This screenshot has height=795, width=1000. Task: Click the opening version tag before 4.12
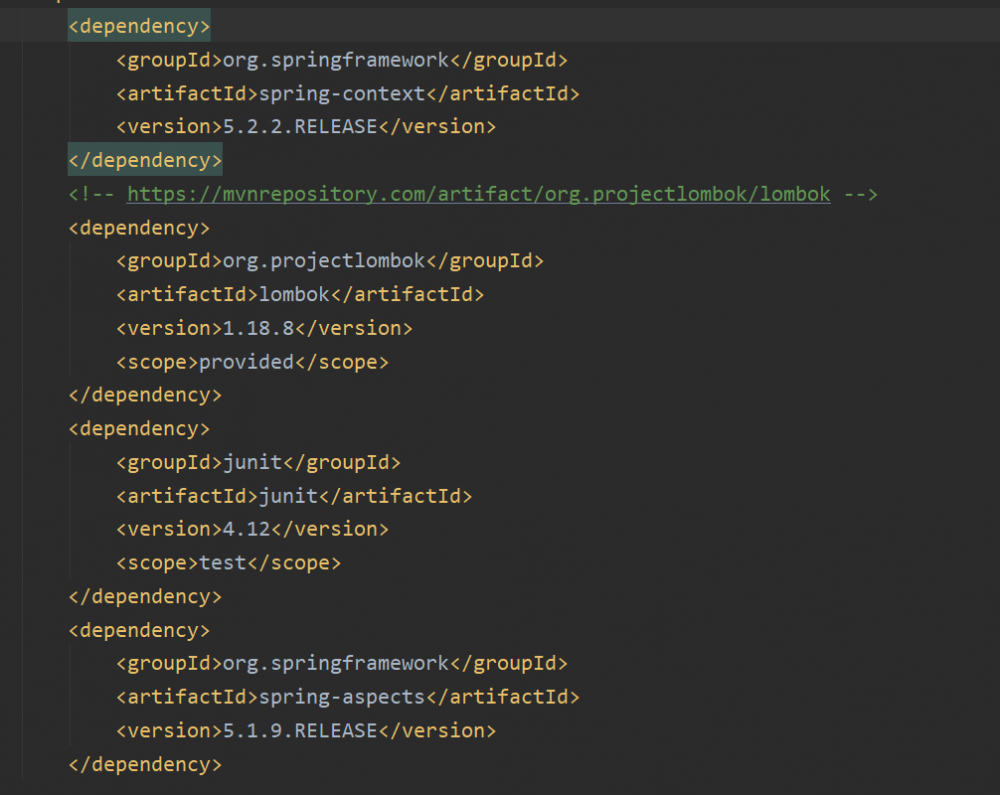click(163, 529)
